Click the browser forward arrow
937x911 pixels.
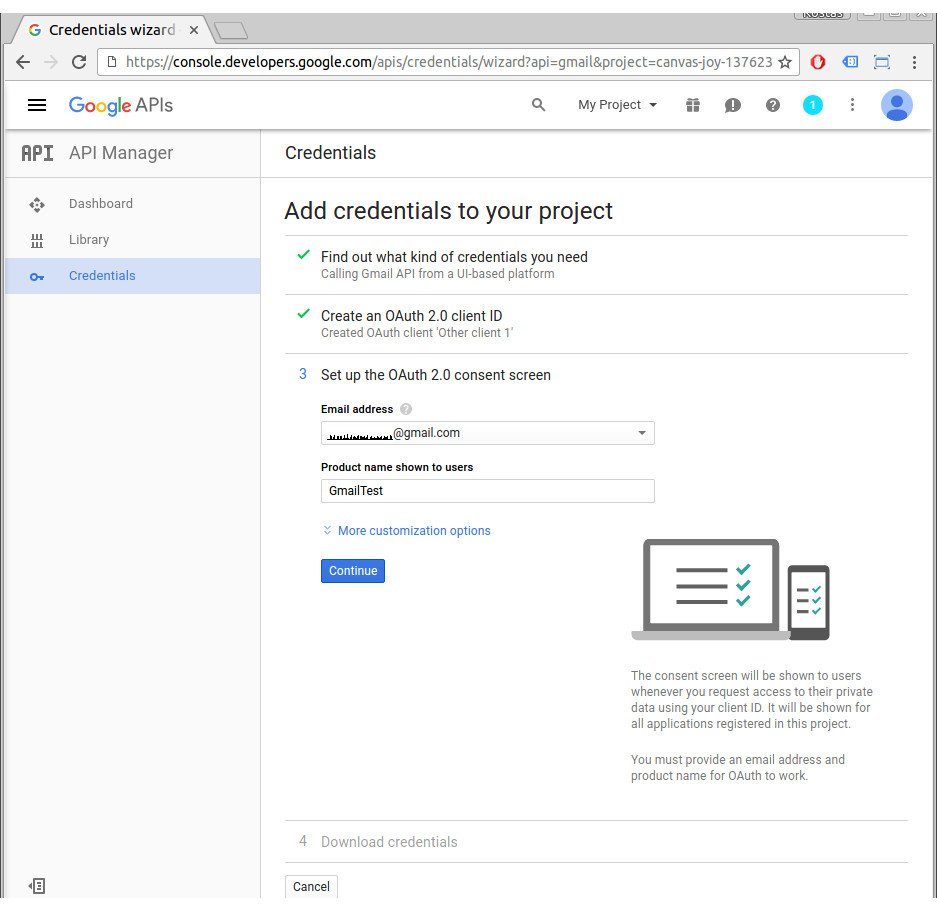[x=51, y=62]
